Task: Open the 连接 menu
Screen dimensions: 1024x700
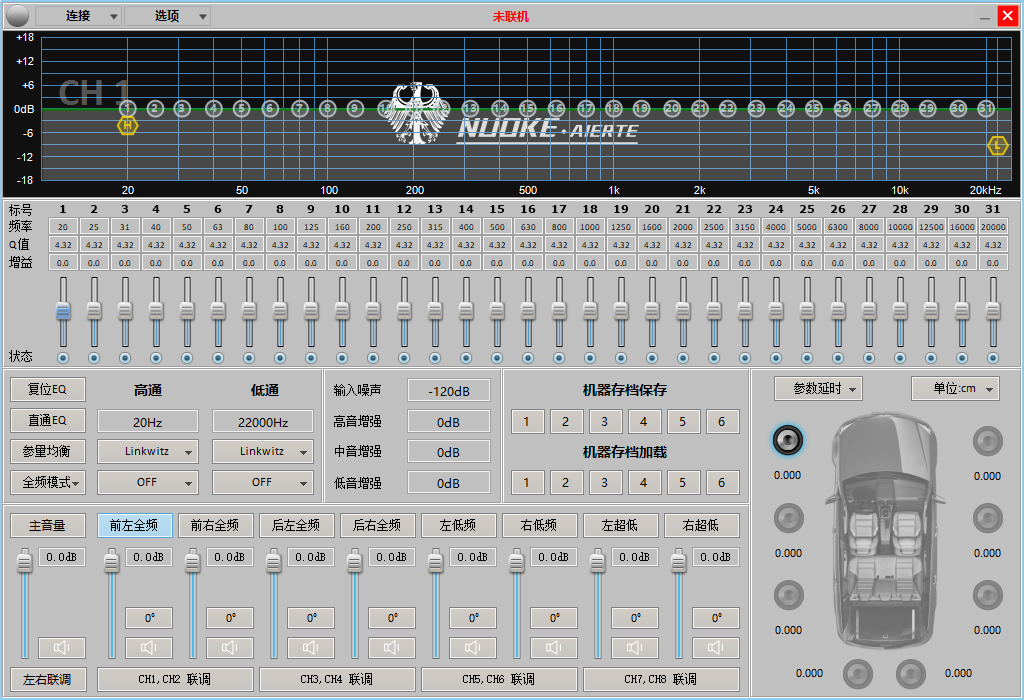Action: pos(78,16)
